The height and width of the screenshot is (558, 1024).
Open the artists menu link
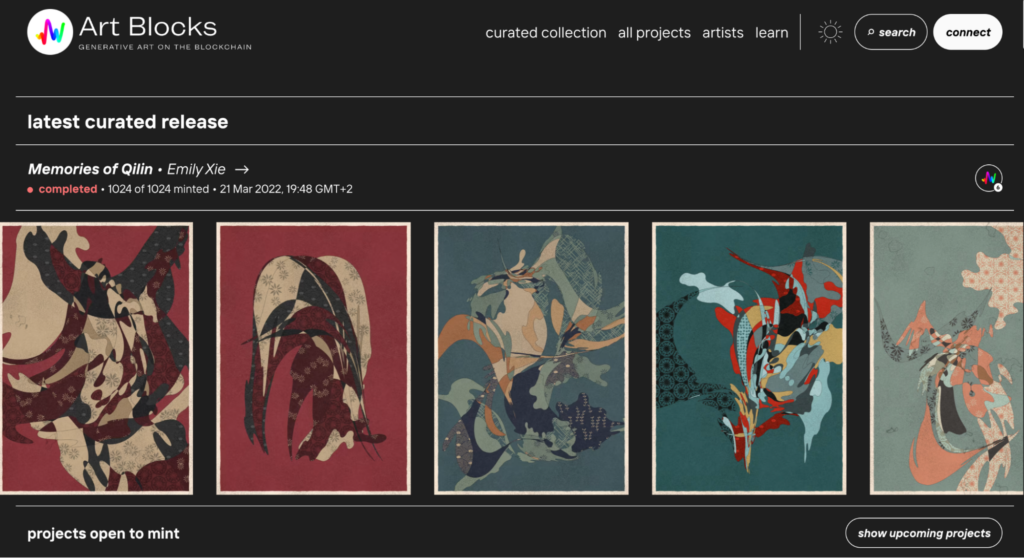click(722, 33)
